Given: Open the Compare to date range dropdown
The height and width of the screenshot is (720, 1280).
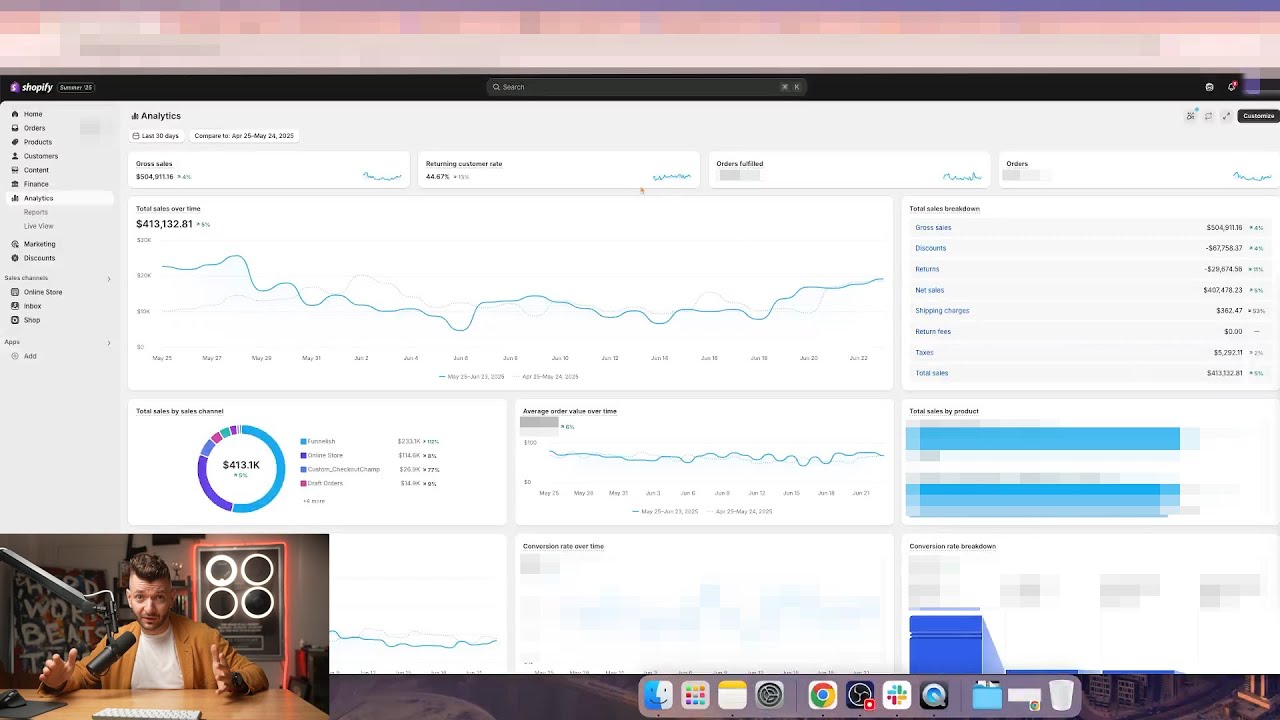Looking at the screenshot, I should click(244, 136).
